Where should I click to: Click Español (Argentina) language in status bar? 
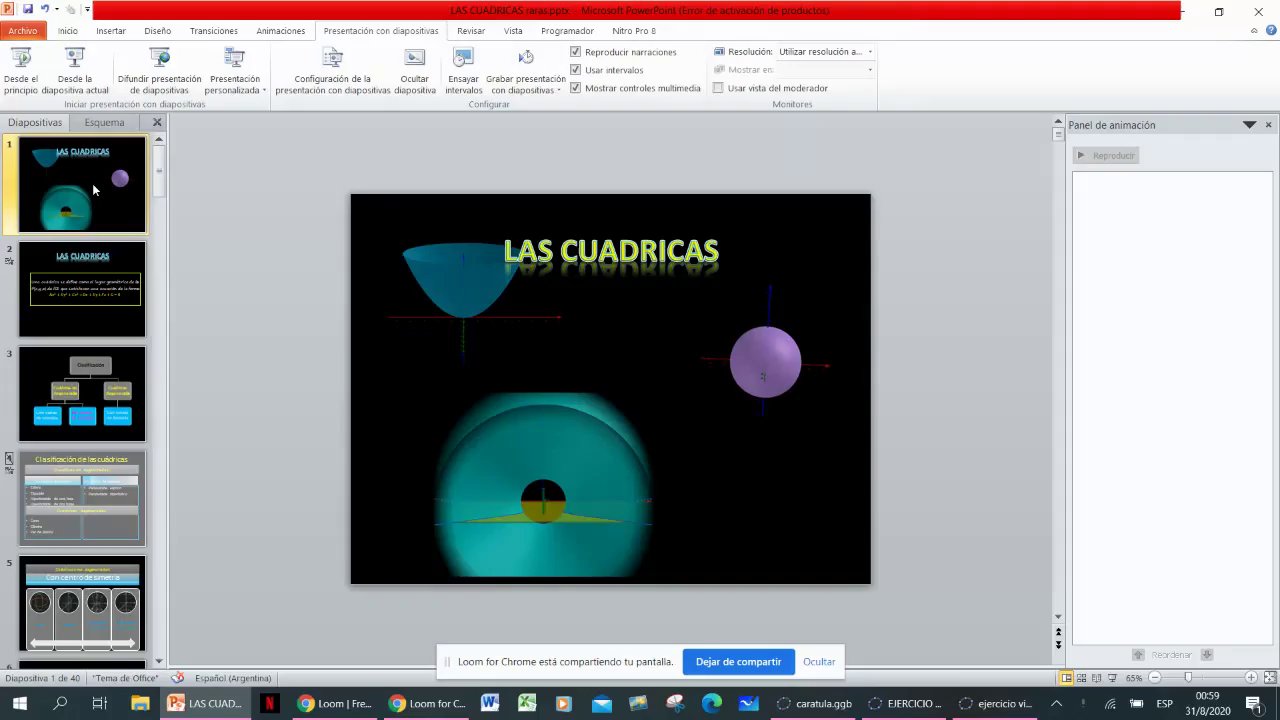click(233, 678)
